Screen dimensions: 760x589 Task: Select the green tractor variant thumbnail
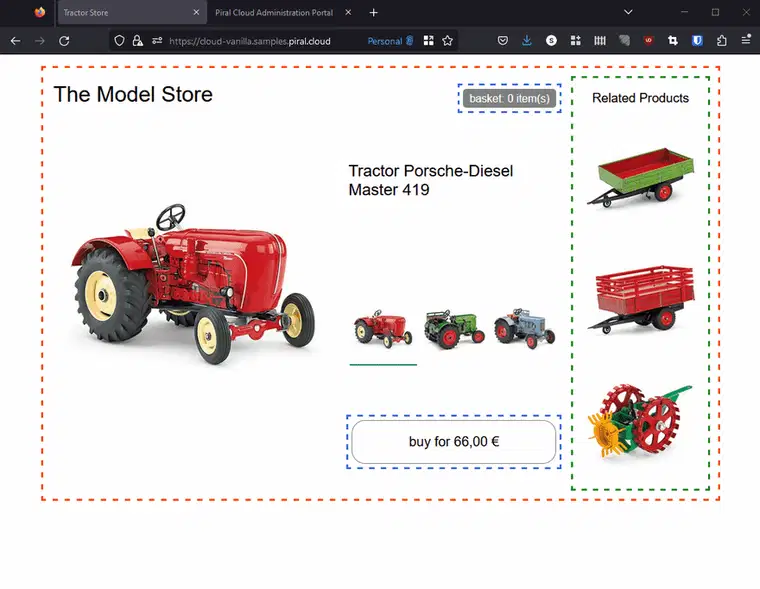[x=454, y=329]
